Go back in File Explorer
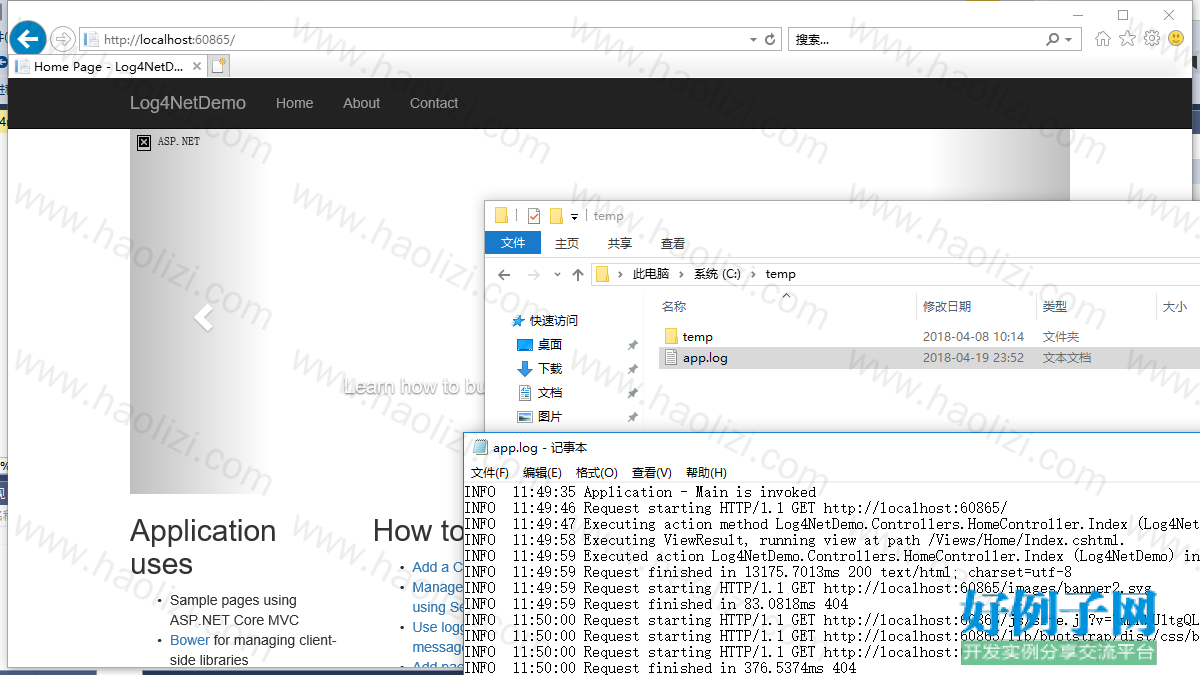1200x675 pixels. [504, 274]
